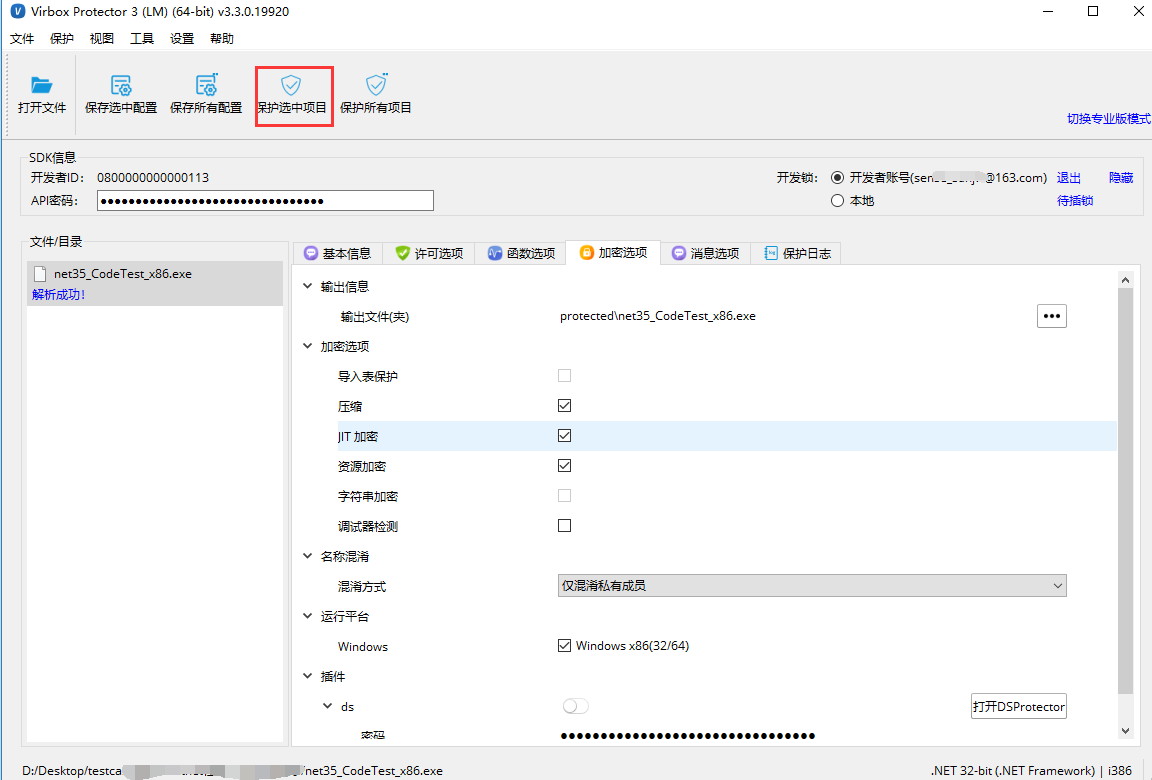Open the 保护日志 tab
The image size is (1152, 780).
pos(797,253)
